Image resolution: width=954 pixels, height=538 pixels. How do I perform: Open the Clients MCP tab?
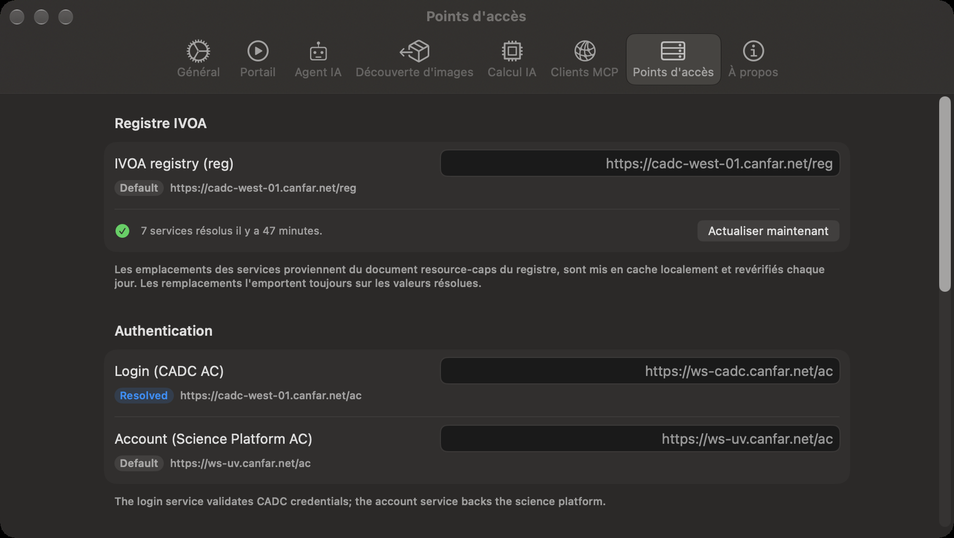(x=584, y=59)
